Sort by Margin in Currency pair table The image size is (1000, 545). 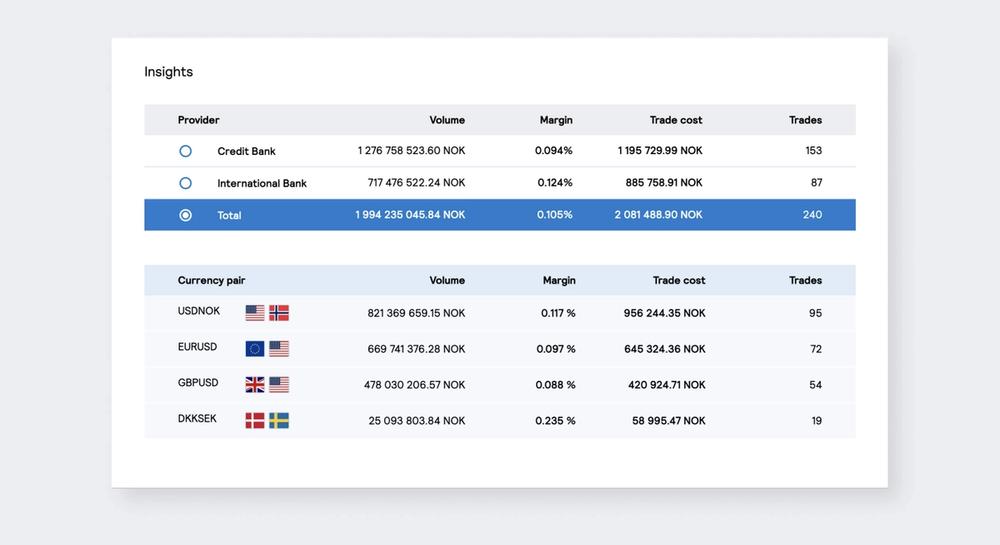(x=559, y=280)
